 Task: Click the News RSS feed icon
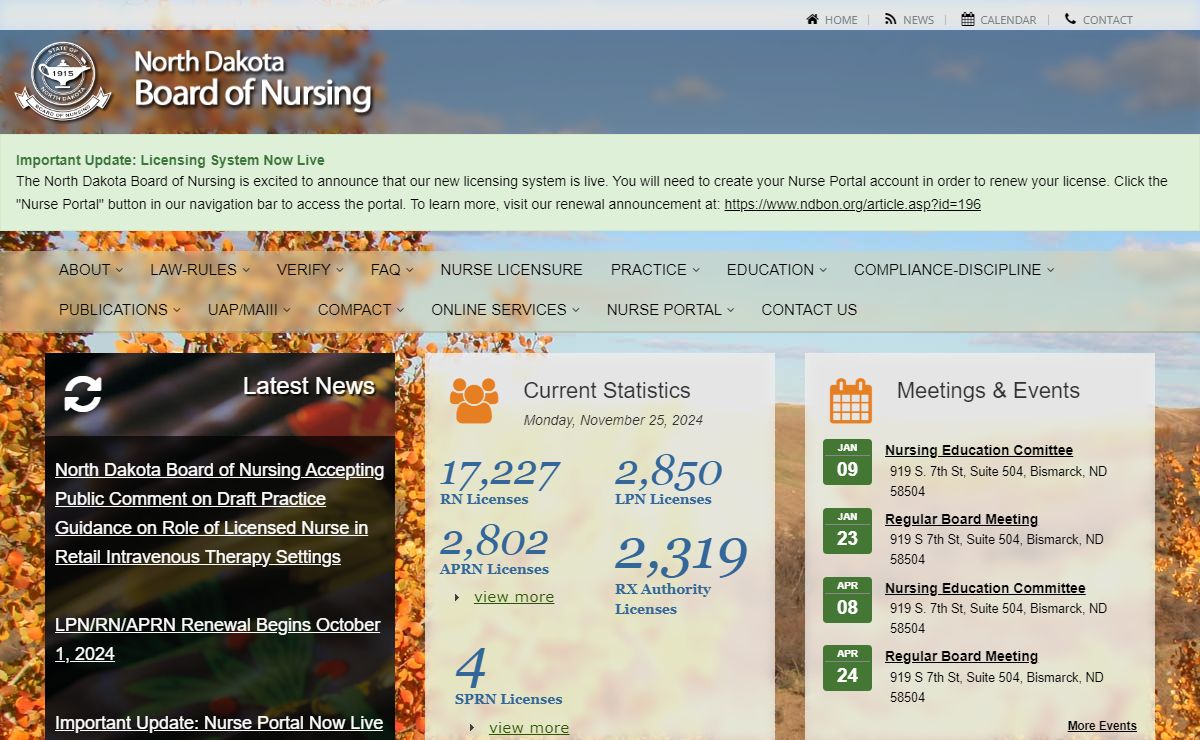890,19
